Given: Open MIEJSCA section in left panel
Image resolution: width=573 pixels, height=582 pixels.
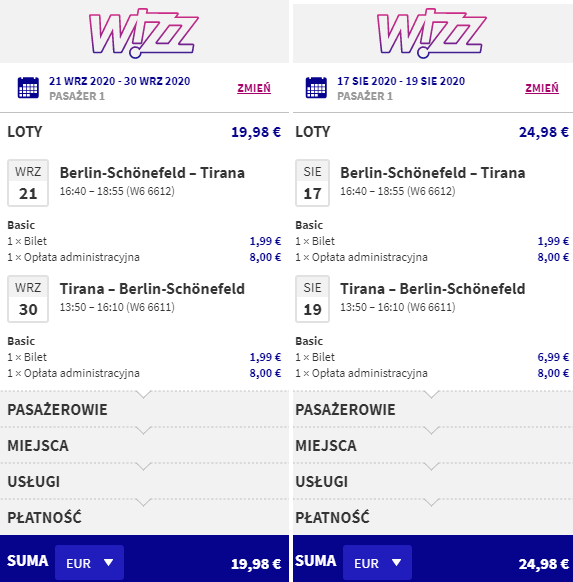Looking at the screenshot, I should tap(144, 445).
